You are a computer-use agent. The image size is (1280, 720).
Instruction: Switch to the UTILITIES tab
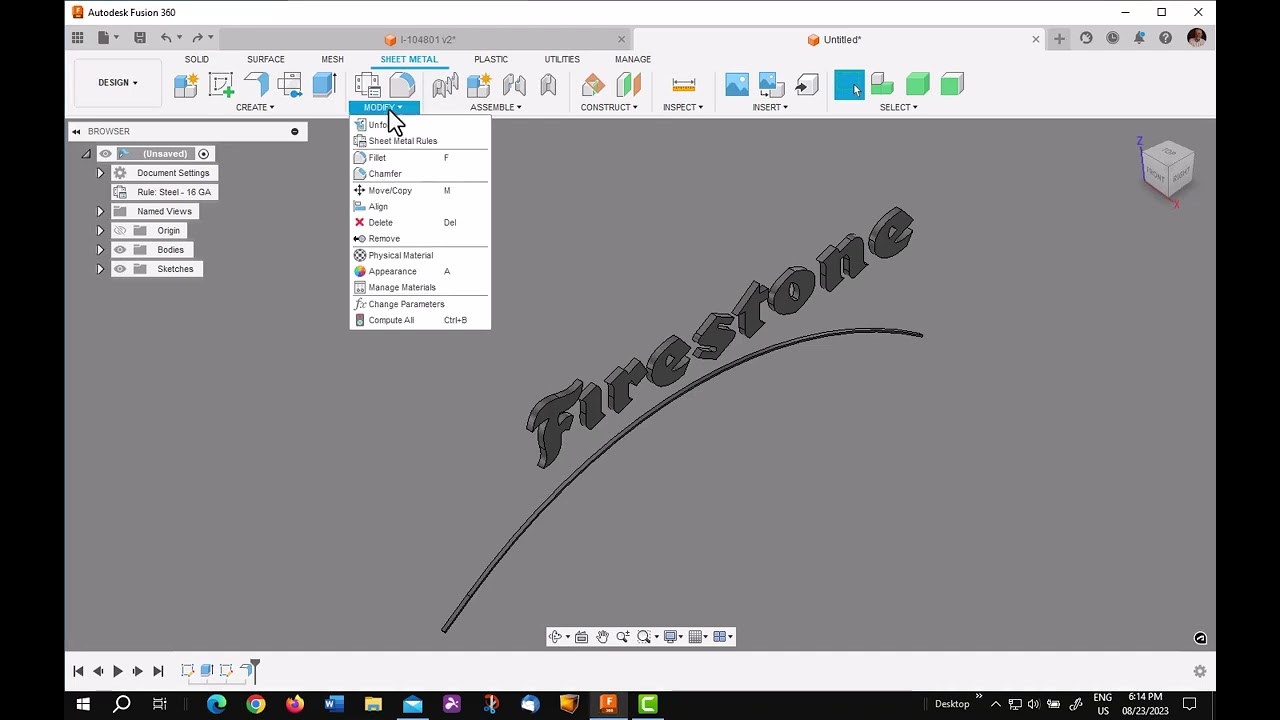click(x=562, y=59)
